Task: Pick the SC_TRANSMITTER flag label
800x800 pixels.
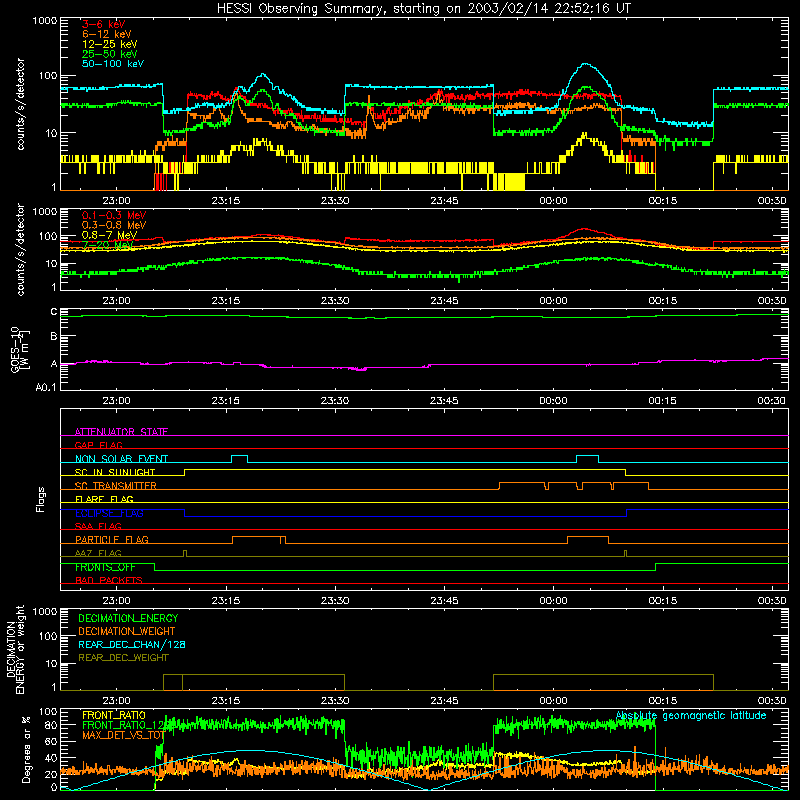Action: tap(115, 486)
